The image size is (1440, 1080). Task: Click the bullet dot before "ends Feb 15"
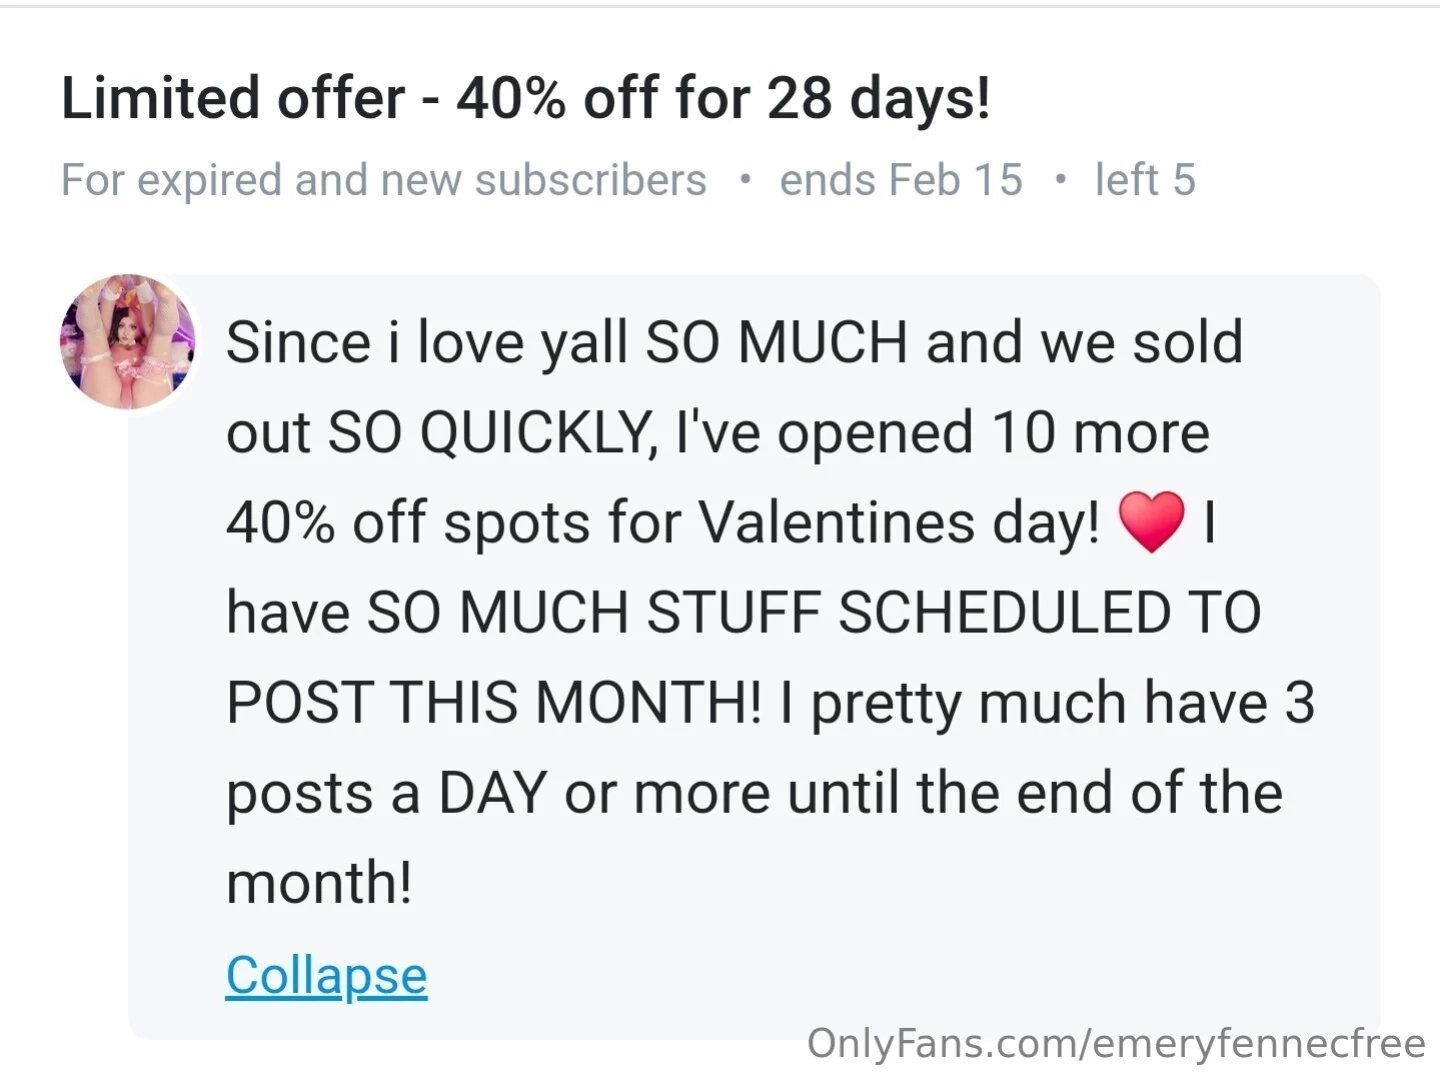click(743, 180)
